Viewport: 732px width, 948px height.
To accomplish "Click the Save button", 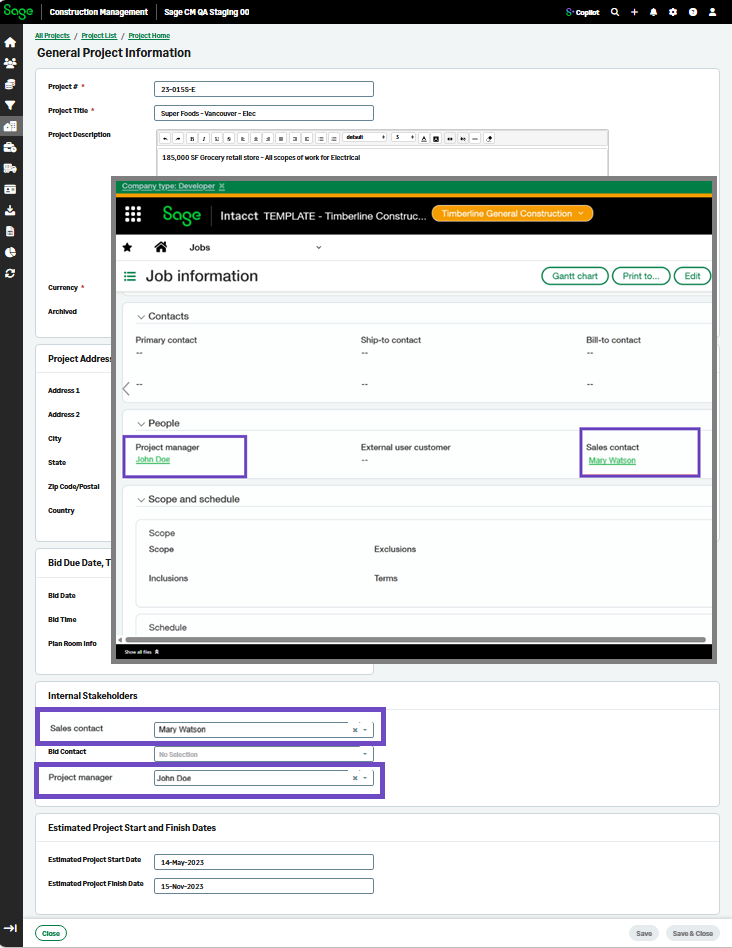I will pyautogui.click(x=644, y=933).
